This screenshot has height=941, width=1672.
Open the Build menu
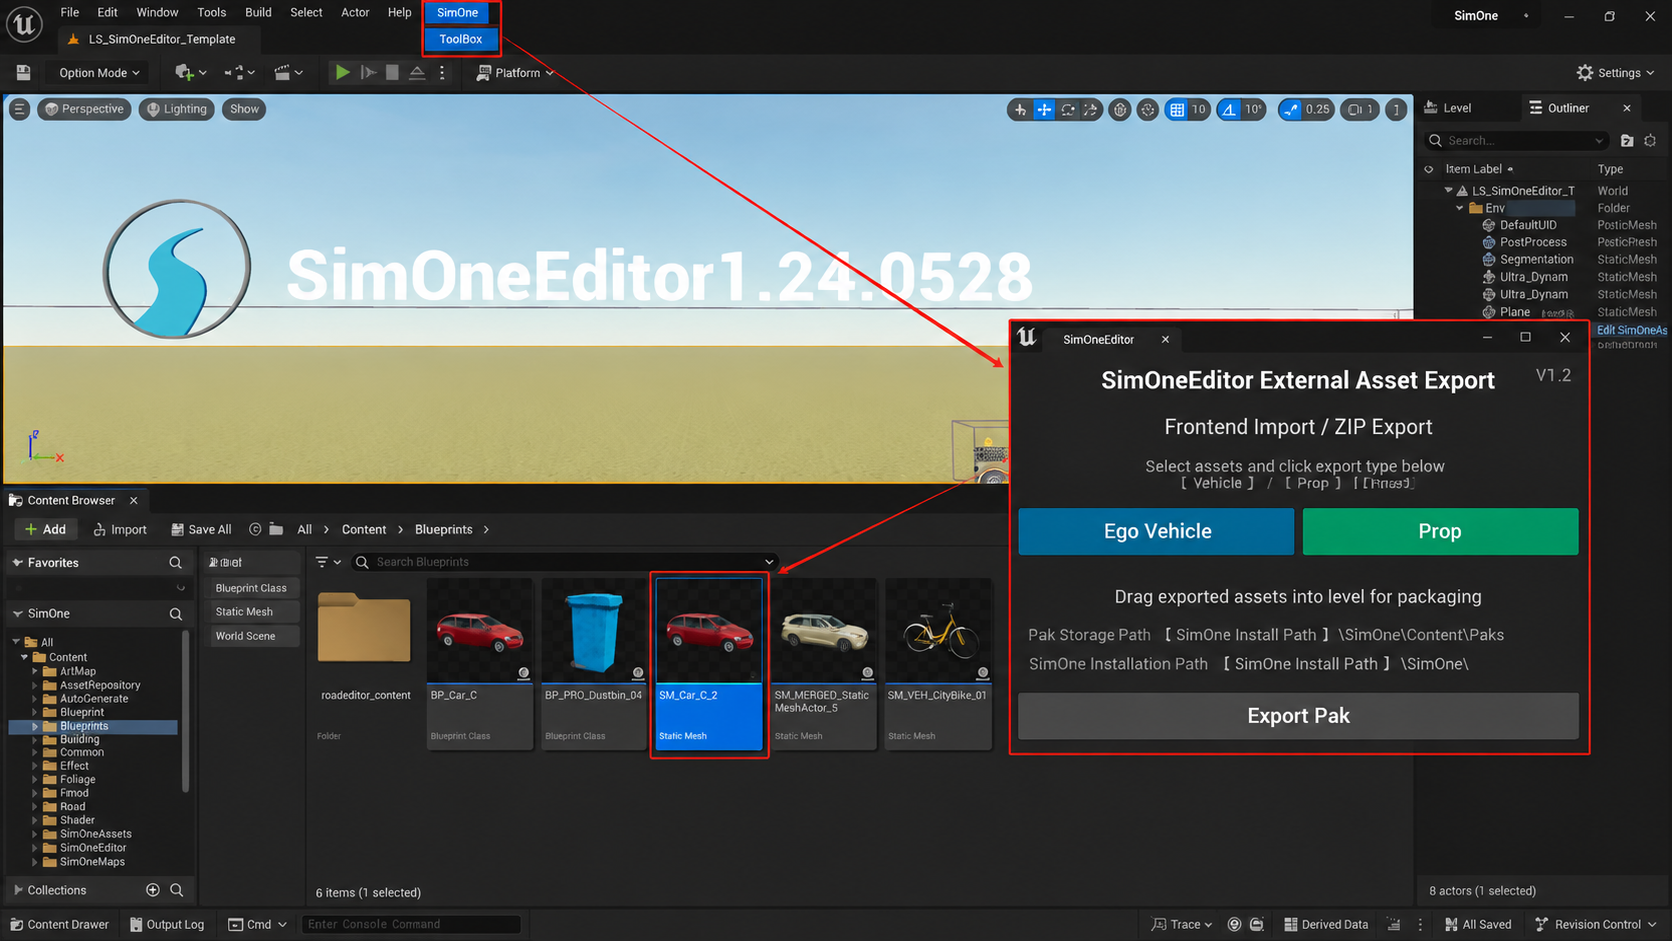[x=258, y=12]
